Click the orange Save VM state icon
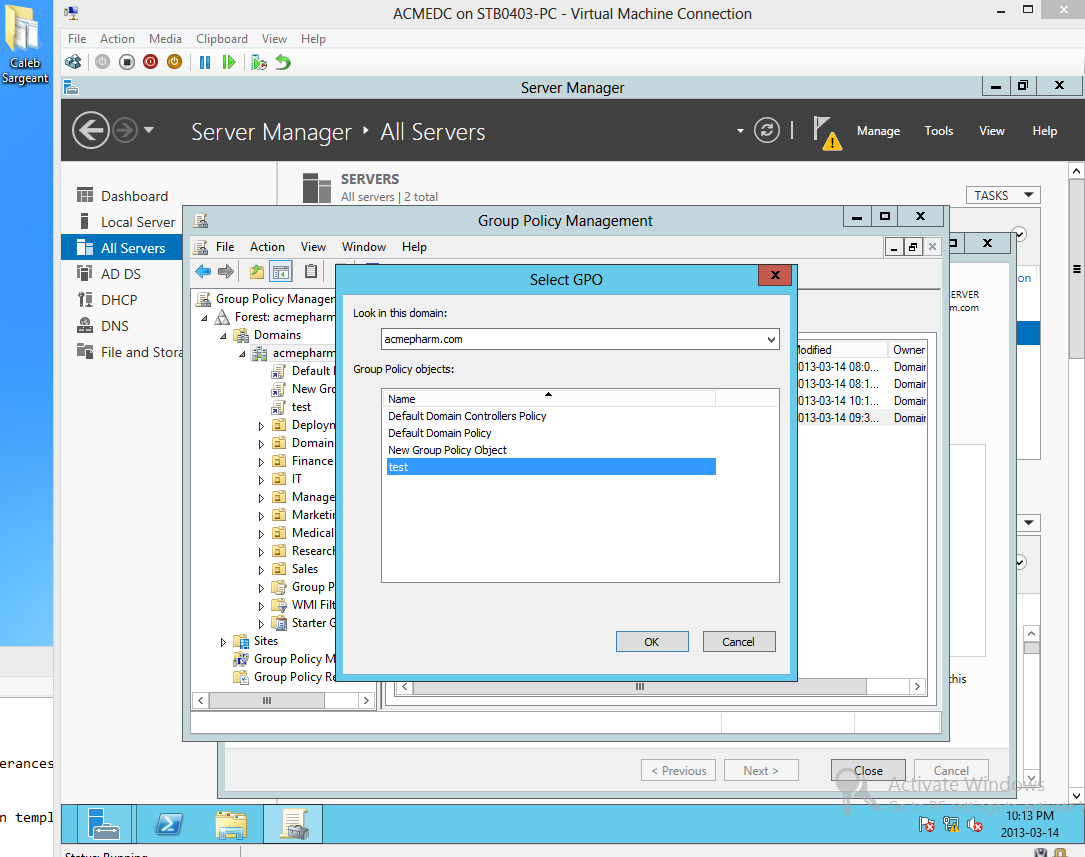Viewport: 1085px width, 857px height. click(174, 62)
